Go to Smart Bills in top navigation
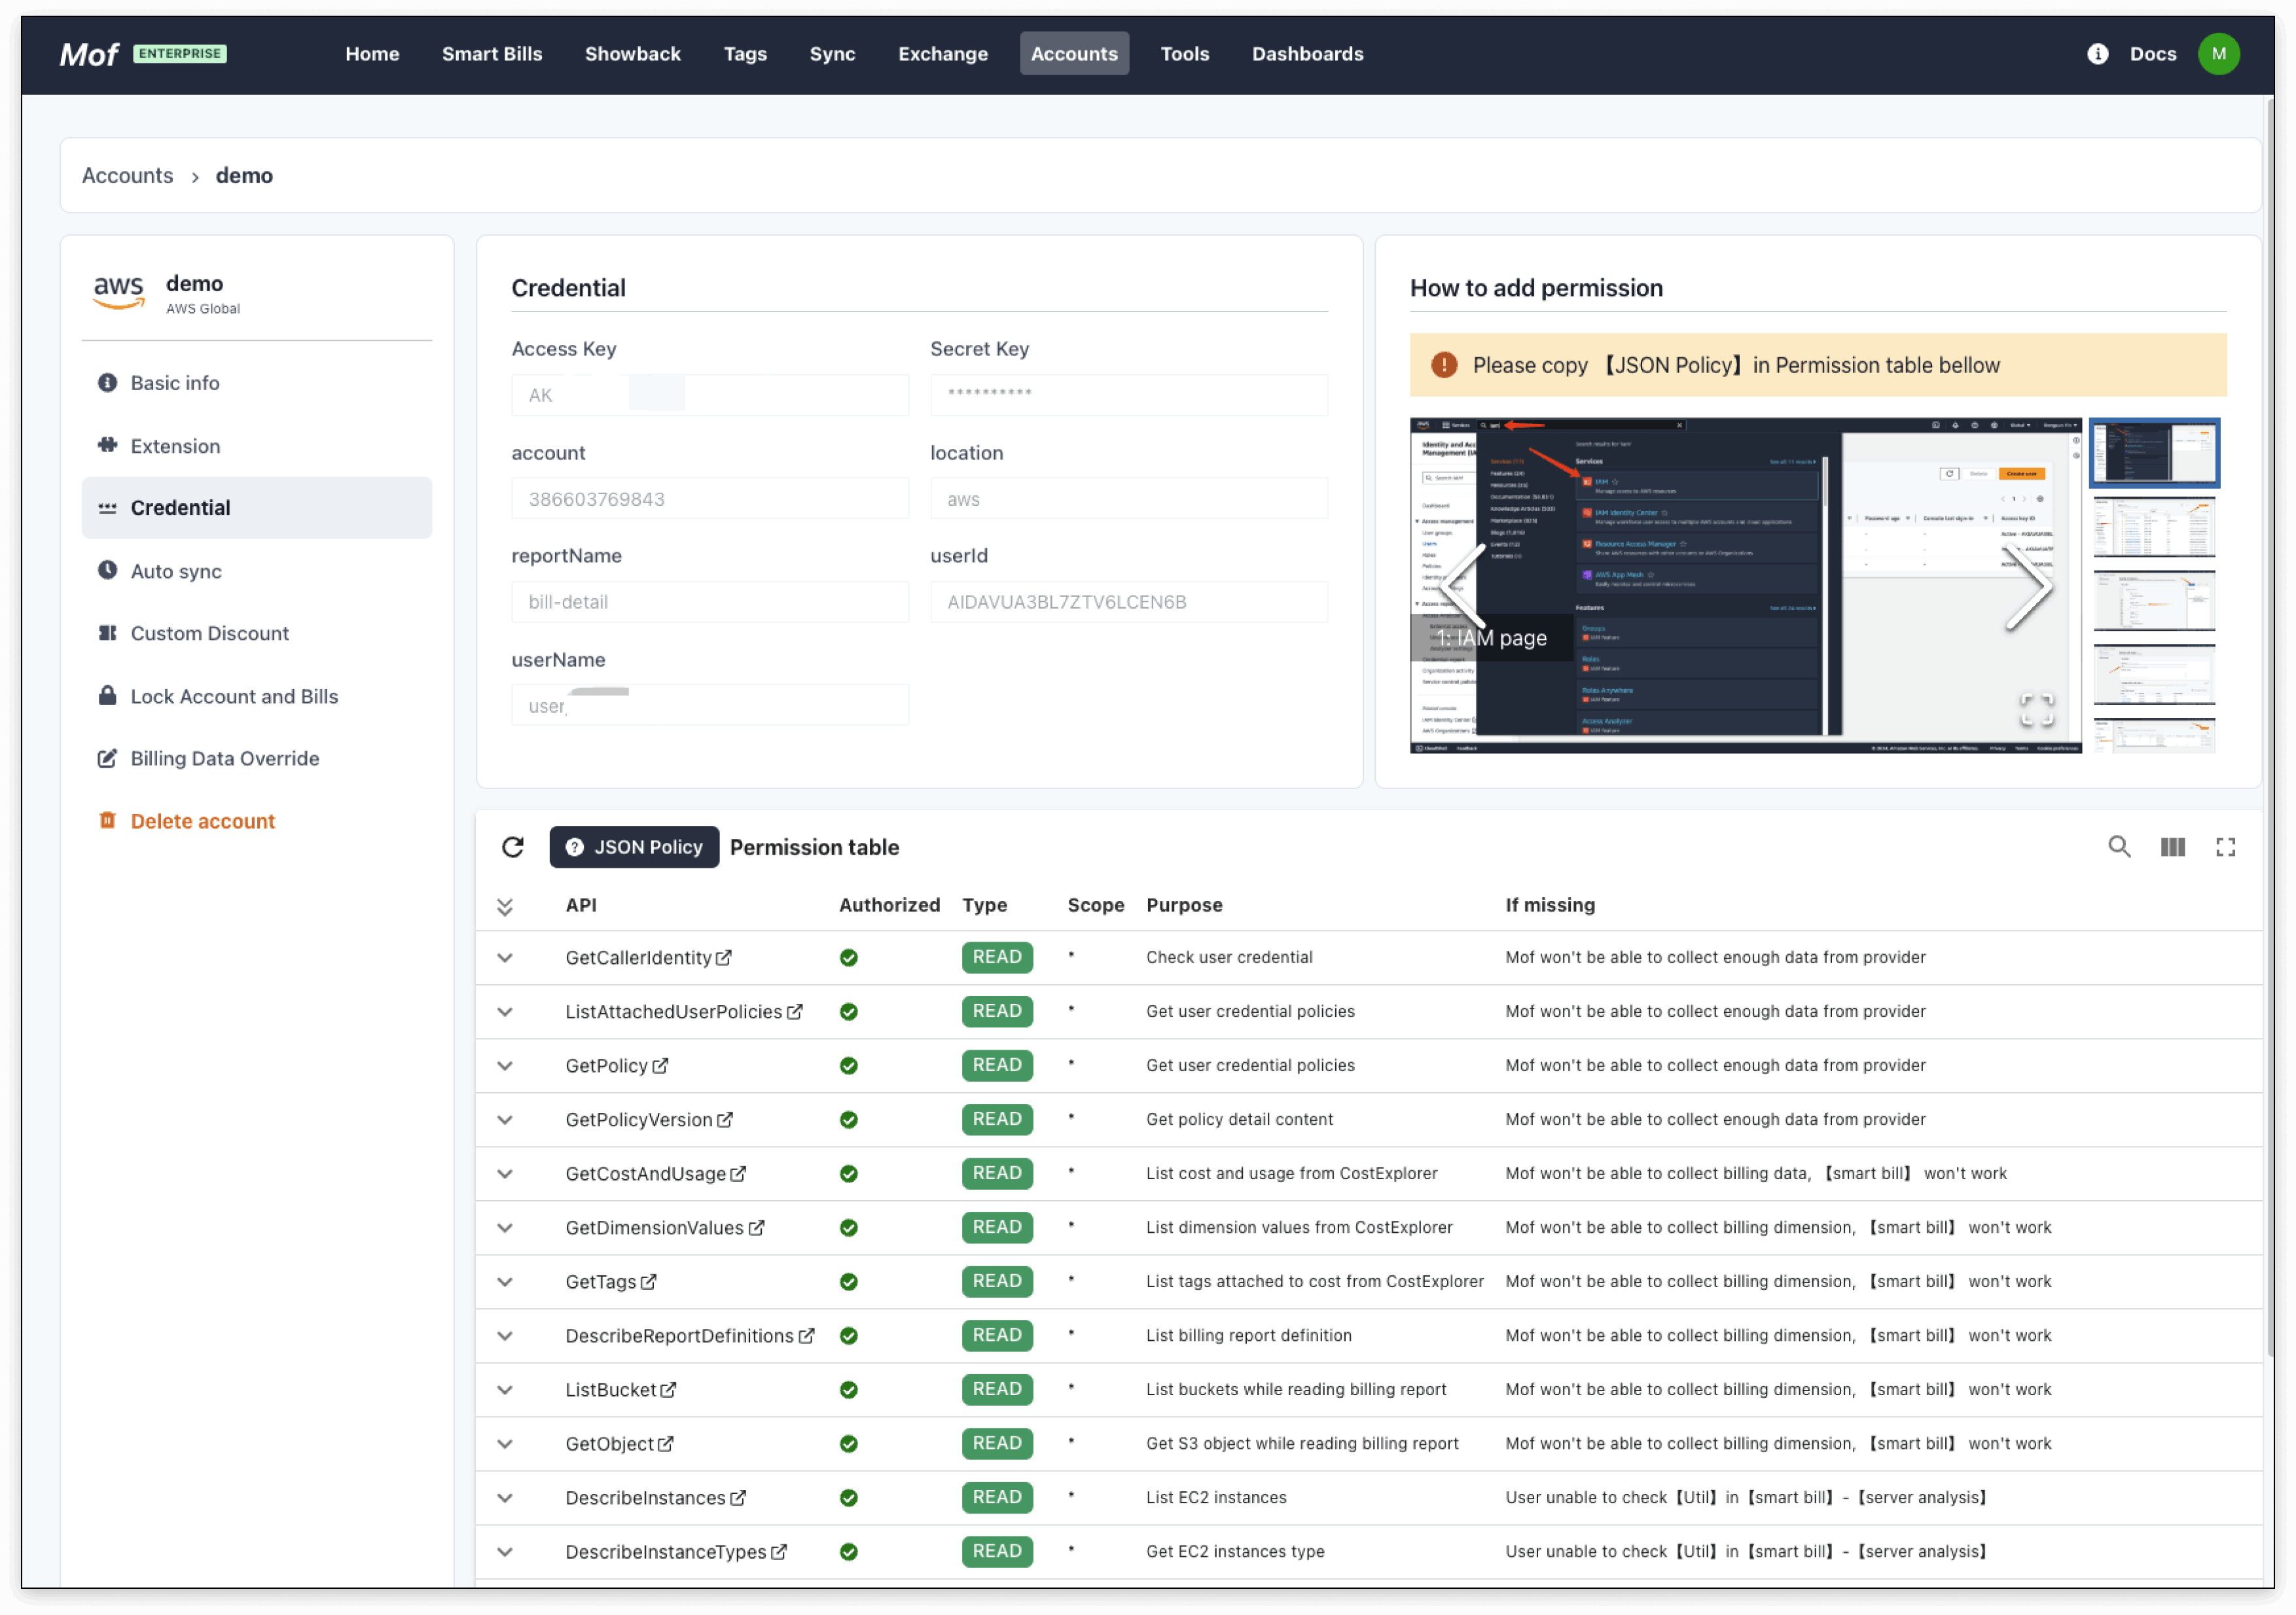This screenshot has width=2296, height=1615. pos(492,54)
